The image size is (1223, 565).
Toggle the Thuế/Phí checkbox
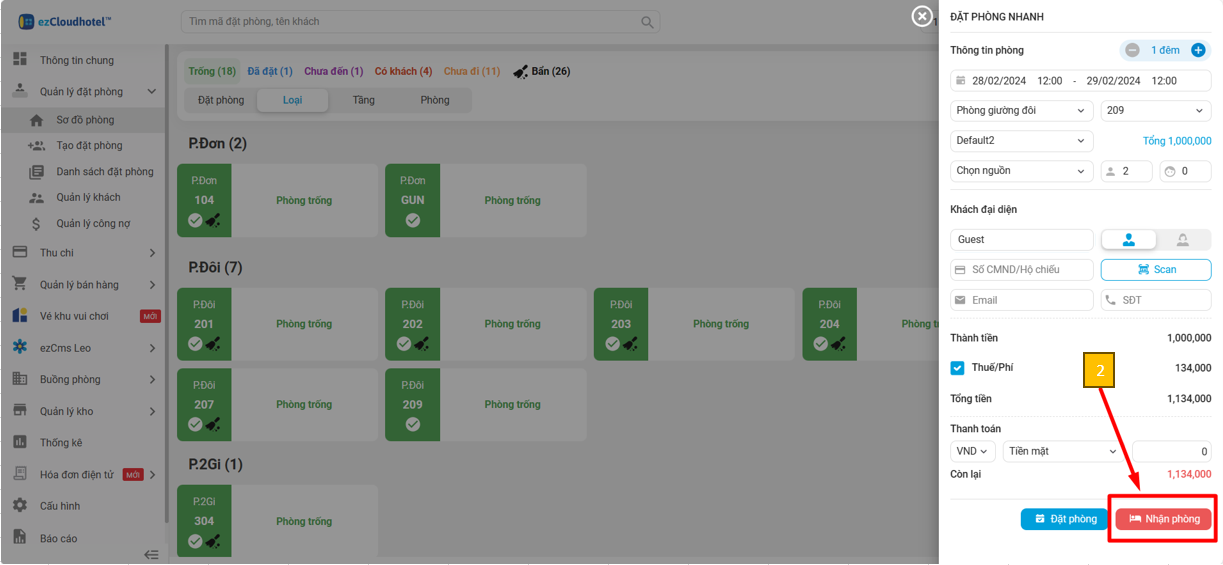(x=958, y=368)
